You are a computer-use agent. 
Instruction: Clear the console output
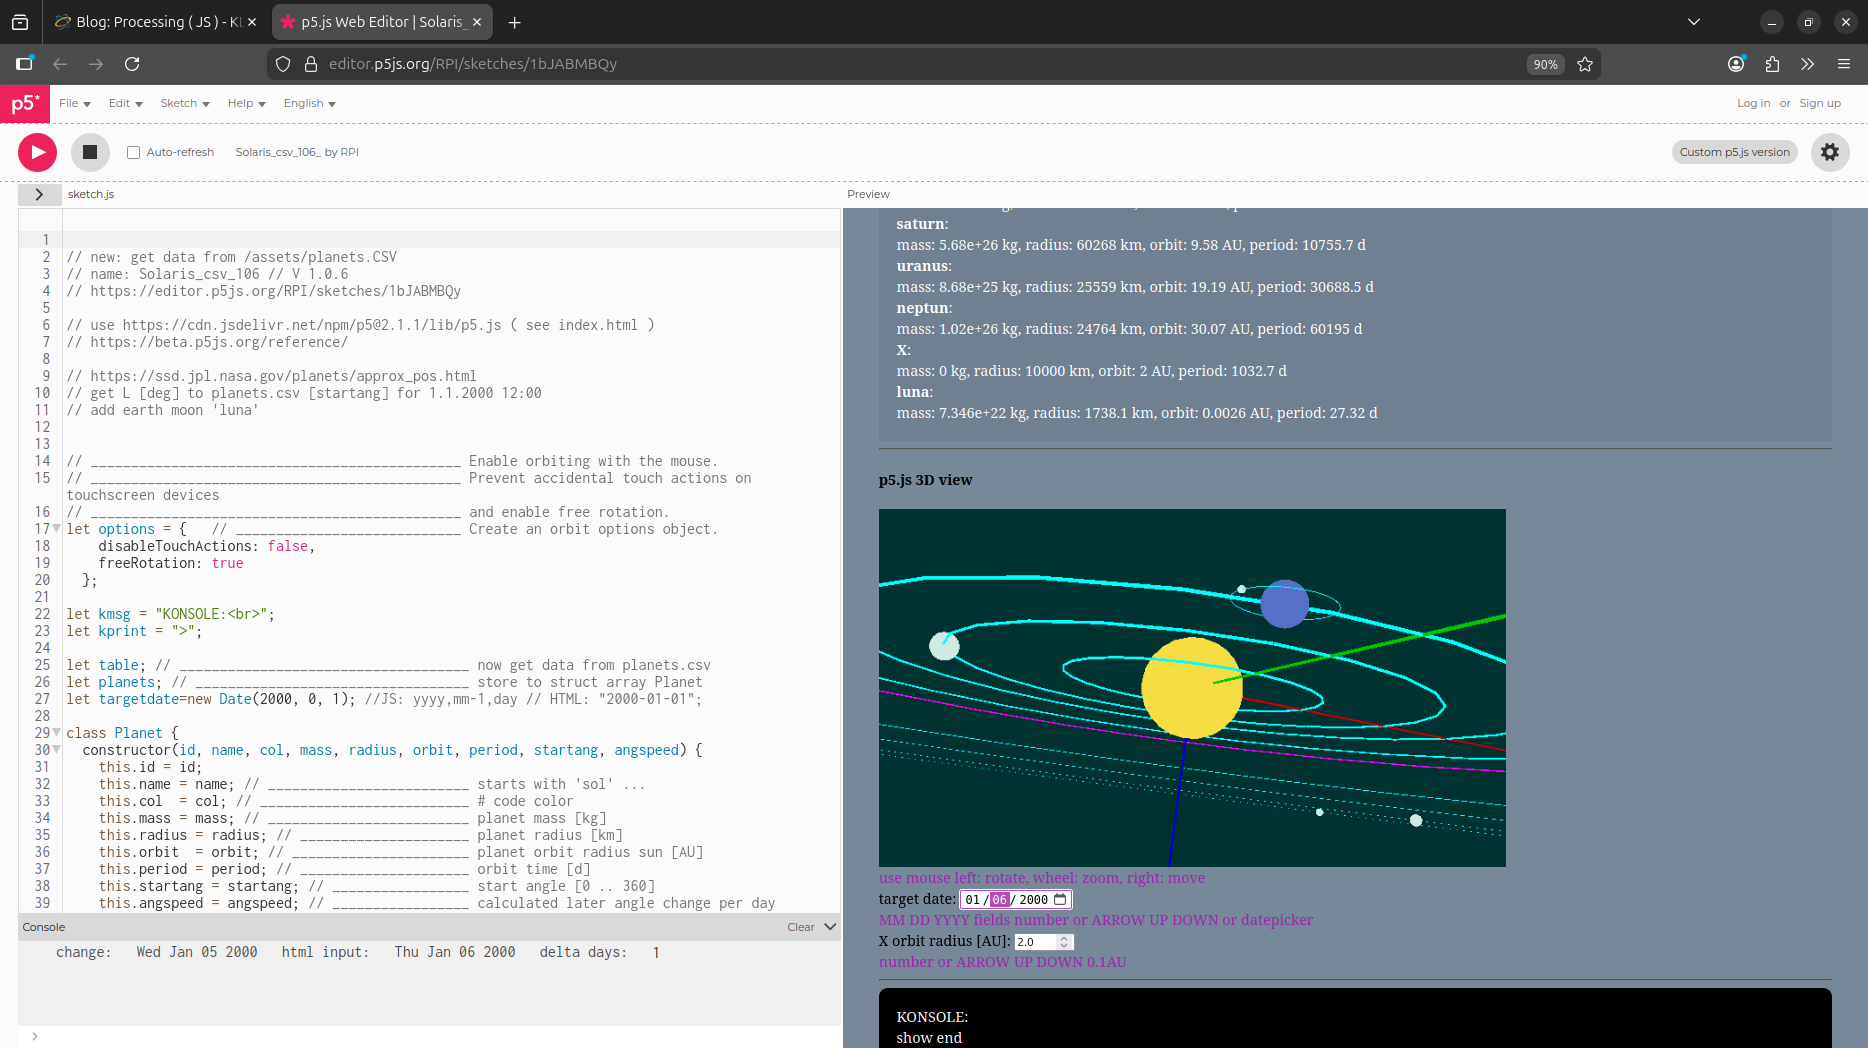point(800,927)
